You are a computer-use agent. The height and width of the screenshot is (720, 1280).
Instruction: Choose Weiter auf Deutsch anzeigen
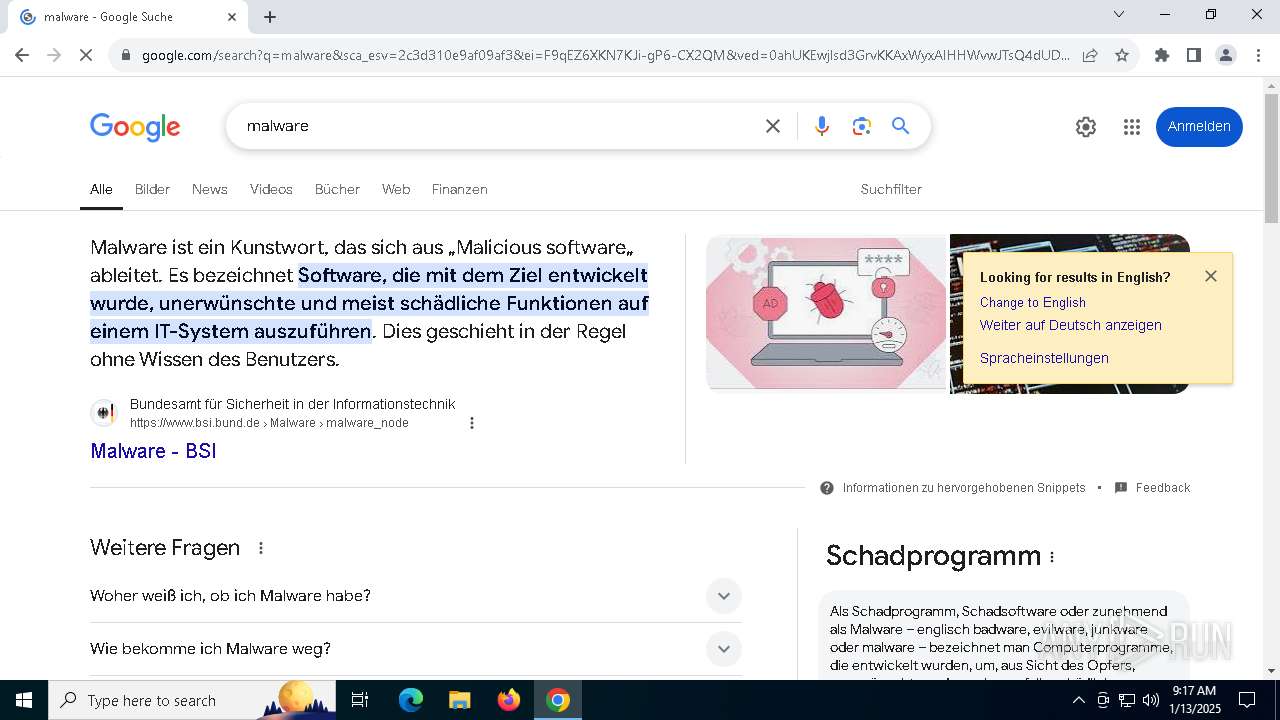[x=1071, y=325]
